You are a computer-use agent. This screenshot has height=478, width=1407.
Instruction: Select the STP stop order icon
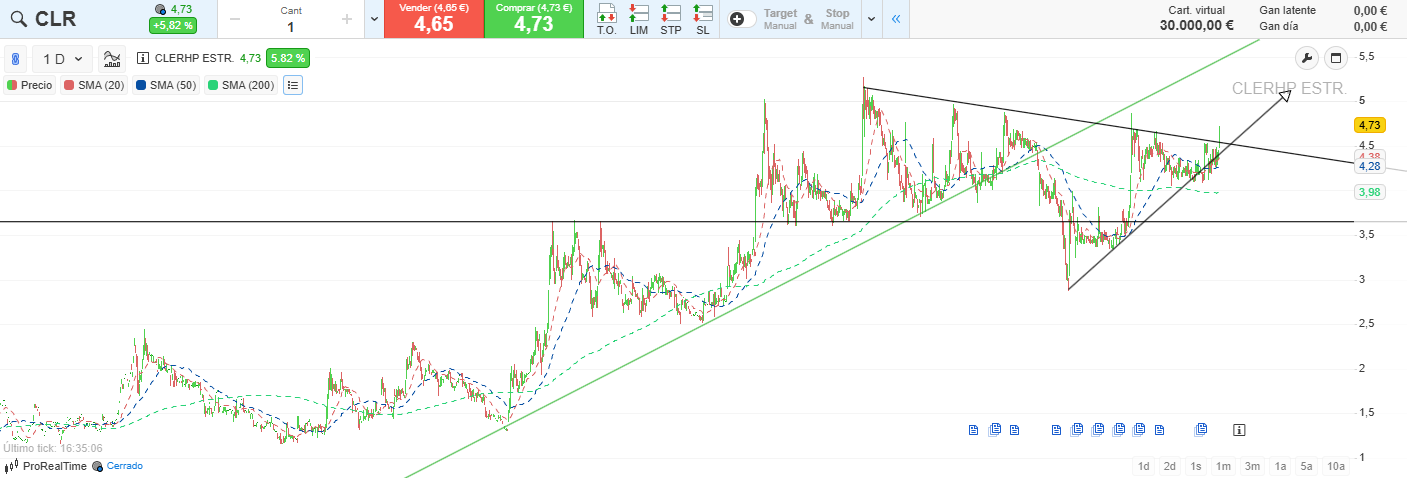tap(671, 19)
